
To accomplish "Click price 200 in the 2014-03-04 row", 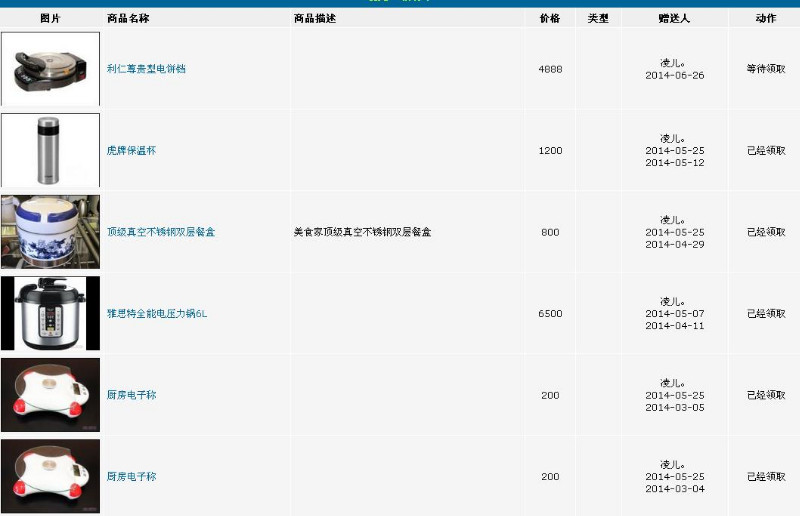I will point(550,477).
